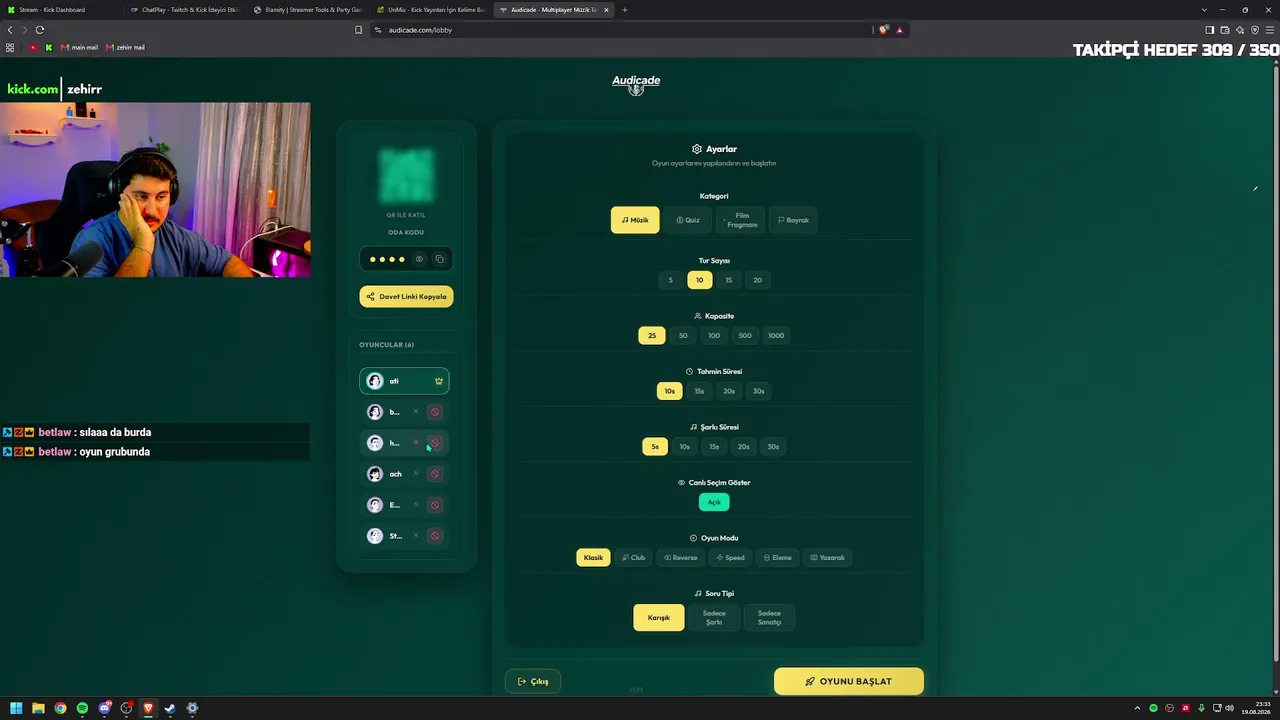Ban the player named 'ach'
Screen dimensions: 1280x720
pyautogui.click(x=435, y=474)
